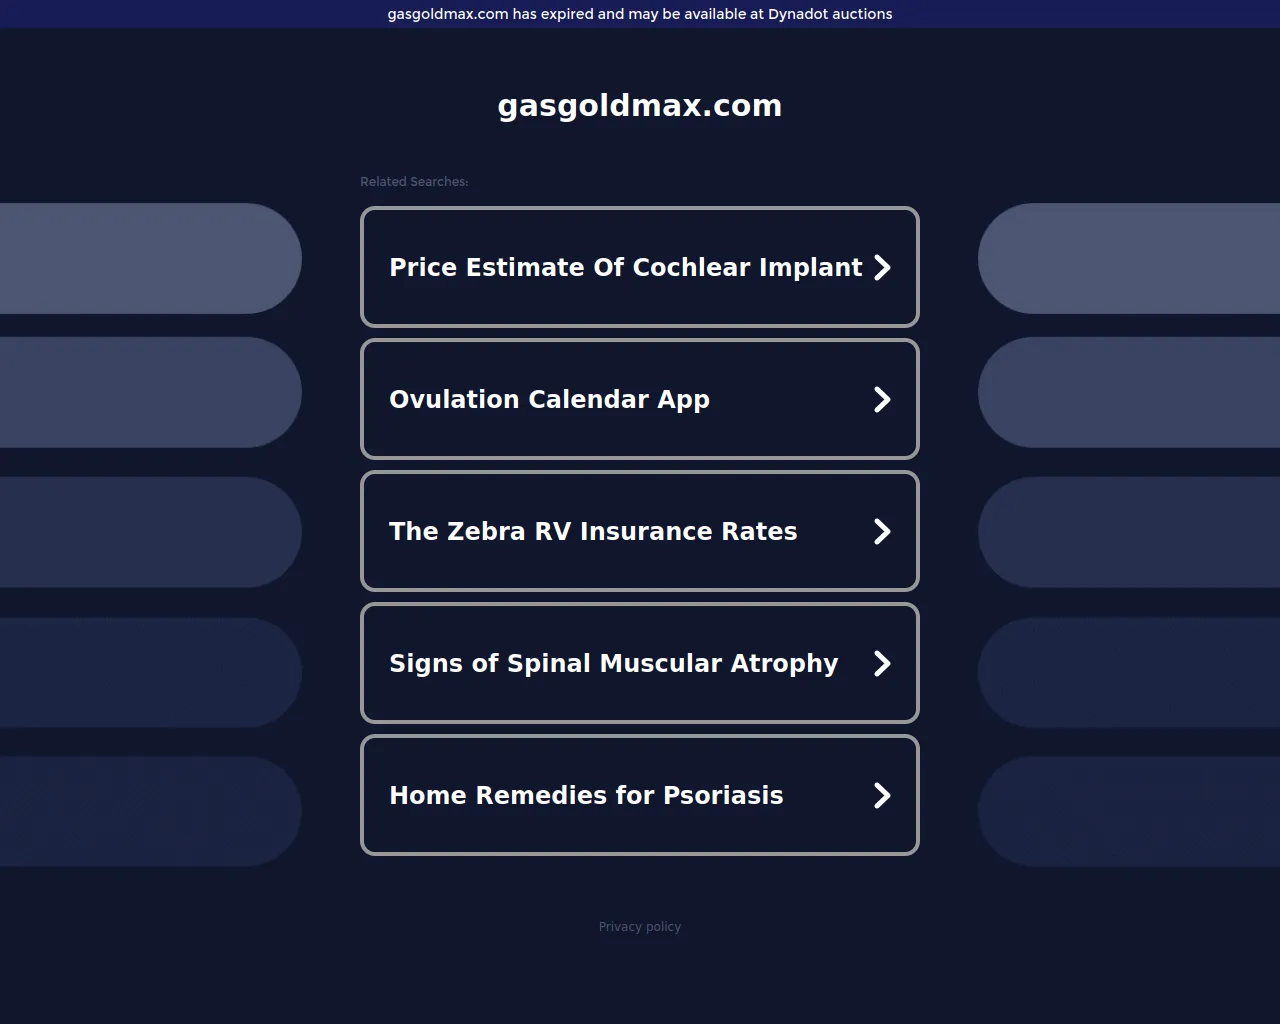
Task: Click the rounded shape right of Price Estimate box
Action: (1130, 258)
